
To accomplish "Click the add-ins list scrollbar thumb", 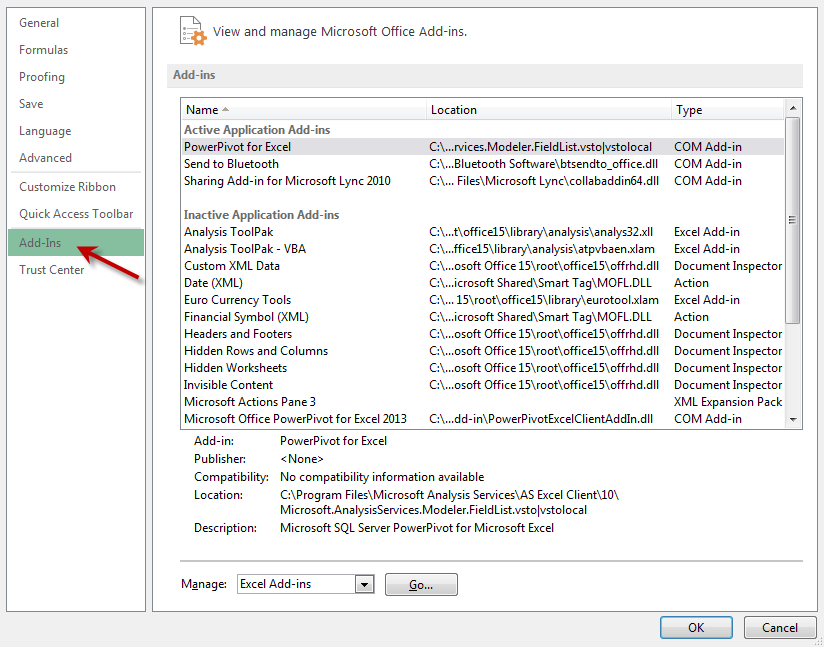I will coord(793,220).
